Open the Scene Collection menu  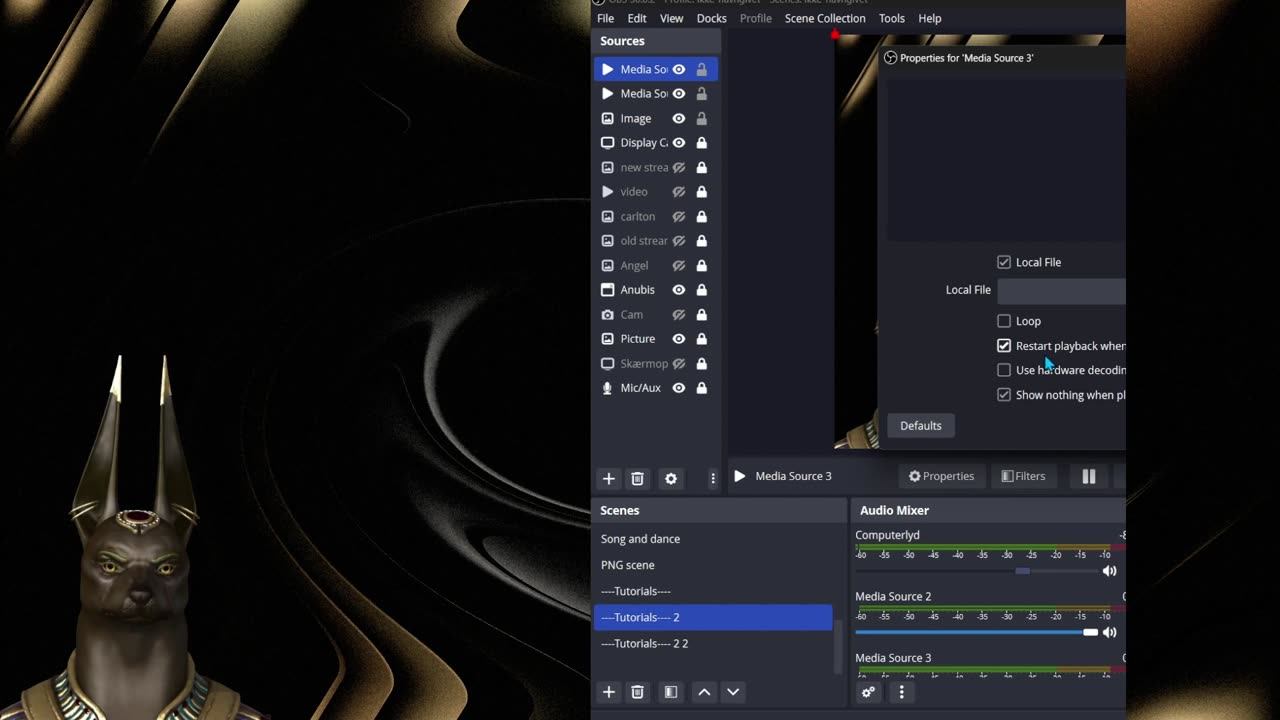coord(825,18)
